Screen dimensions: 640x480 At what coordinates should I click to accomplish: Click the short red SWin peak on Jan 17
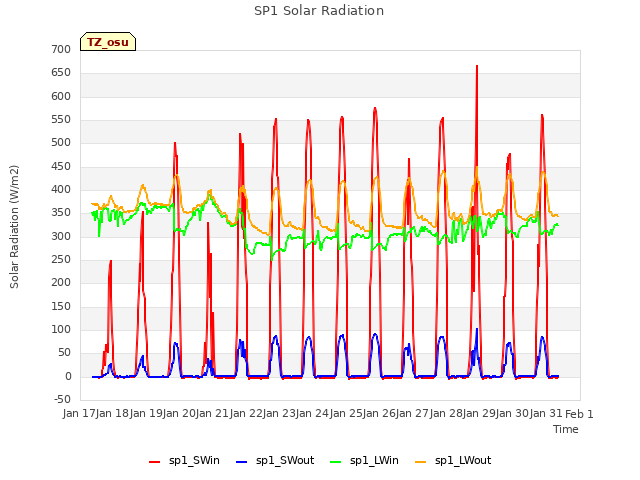110,262
